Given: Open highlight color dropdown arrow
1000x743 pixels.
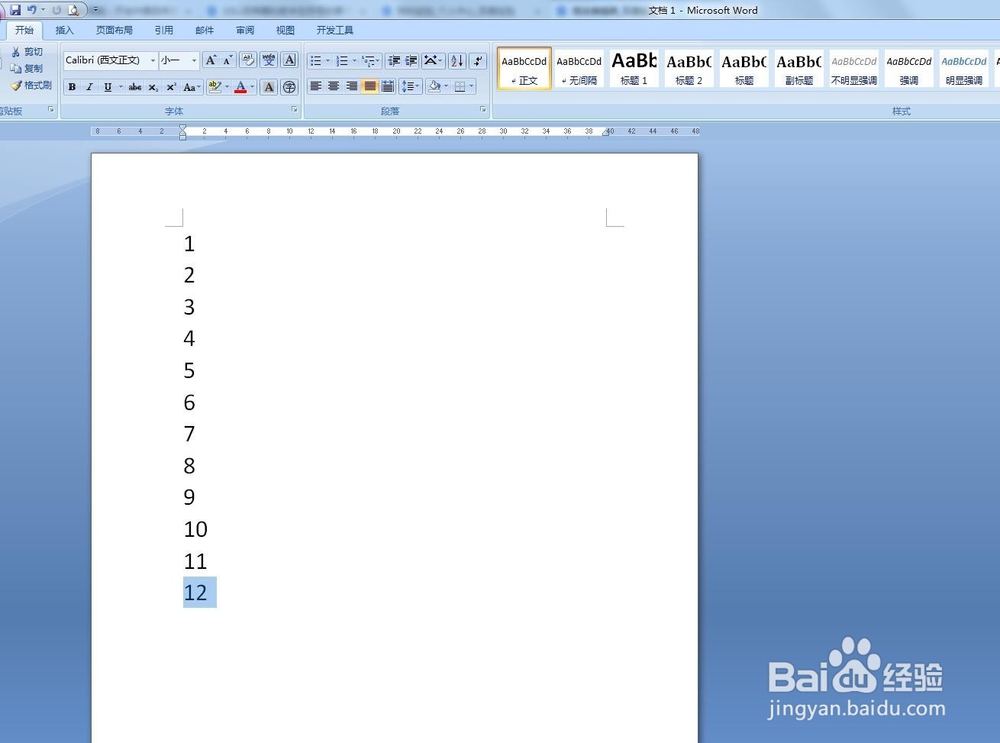Looking at the screenshot, I should [x=227, y=87].
